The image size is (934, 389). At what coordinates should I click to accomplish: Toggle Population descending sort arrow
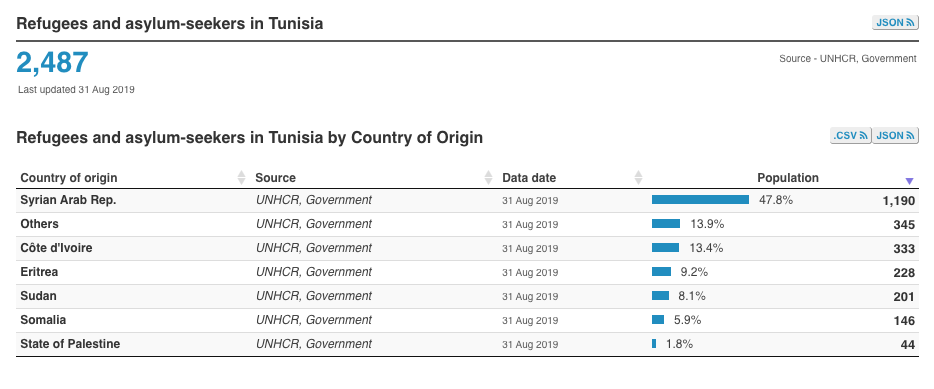(909, 181)
